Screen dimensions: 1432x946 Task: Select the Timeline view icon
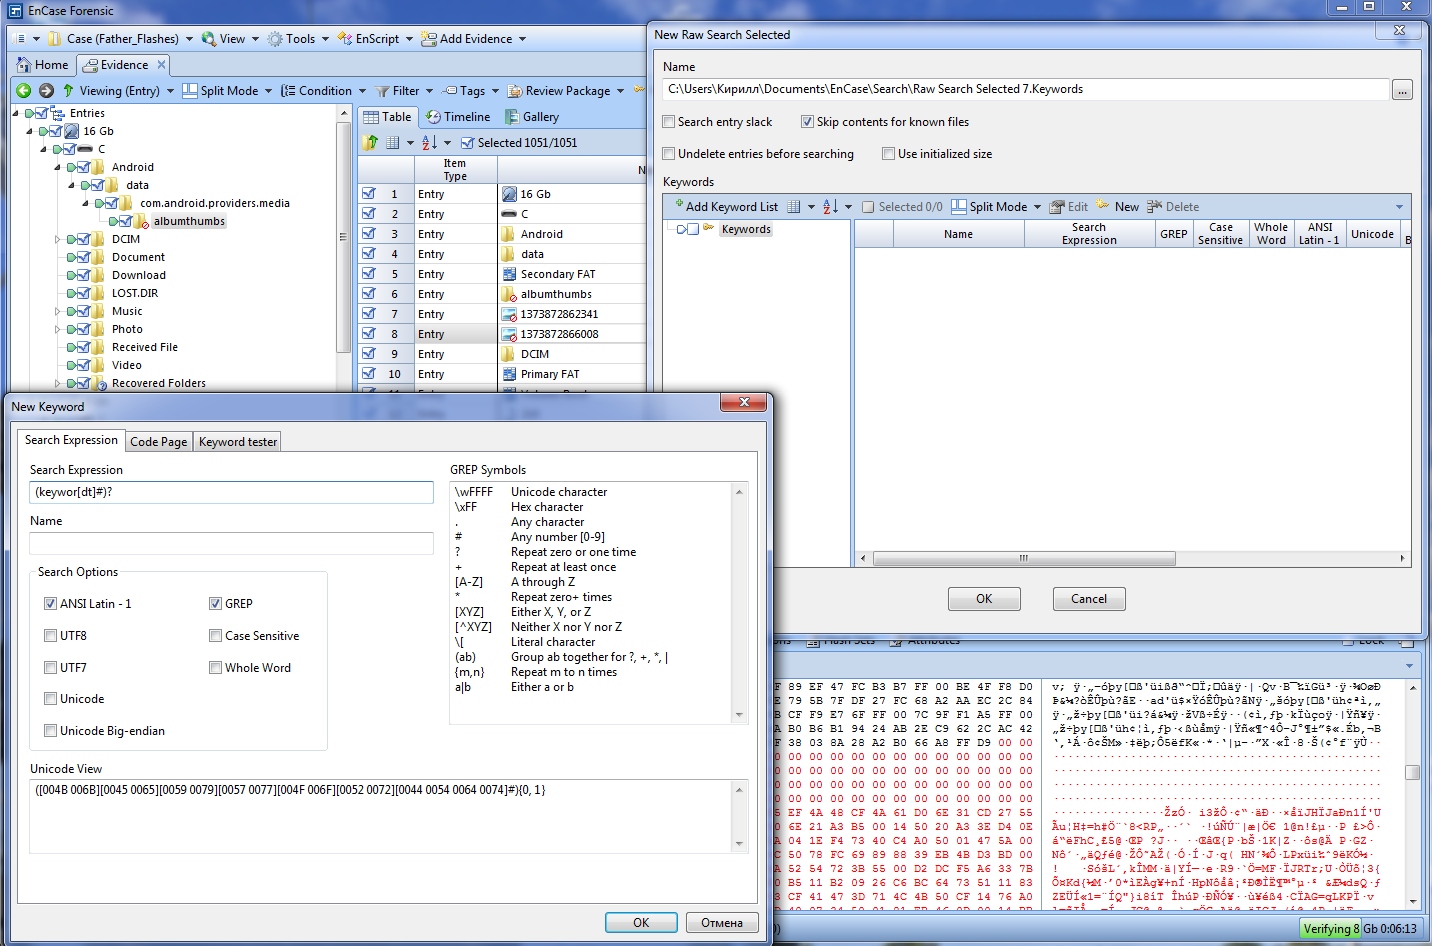[433, 117]
